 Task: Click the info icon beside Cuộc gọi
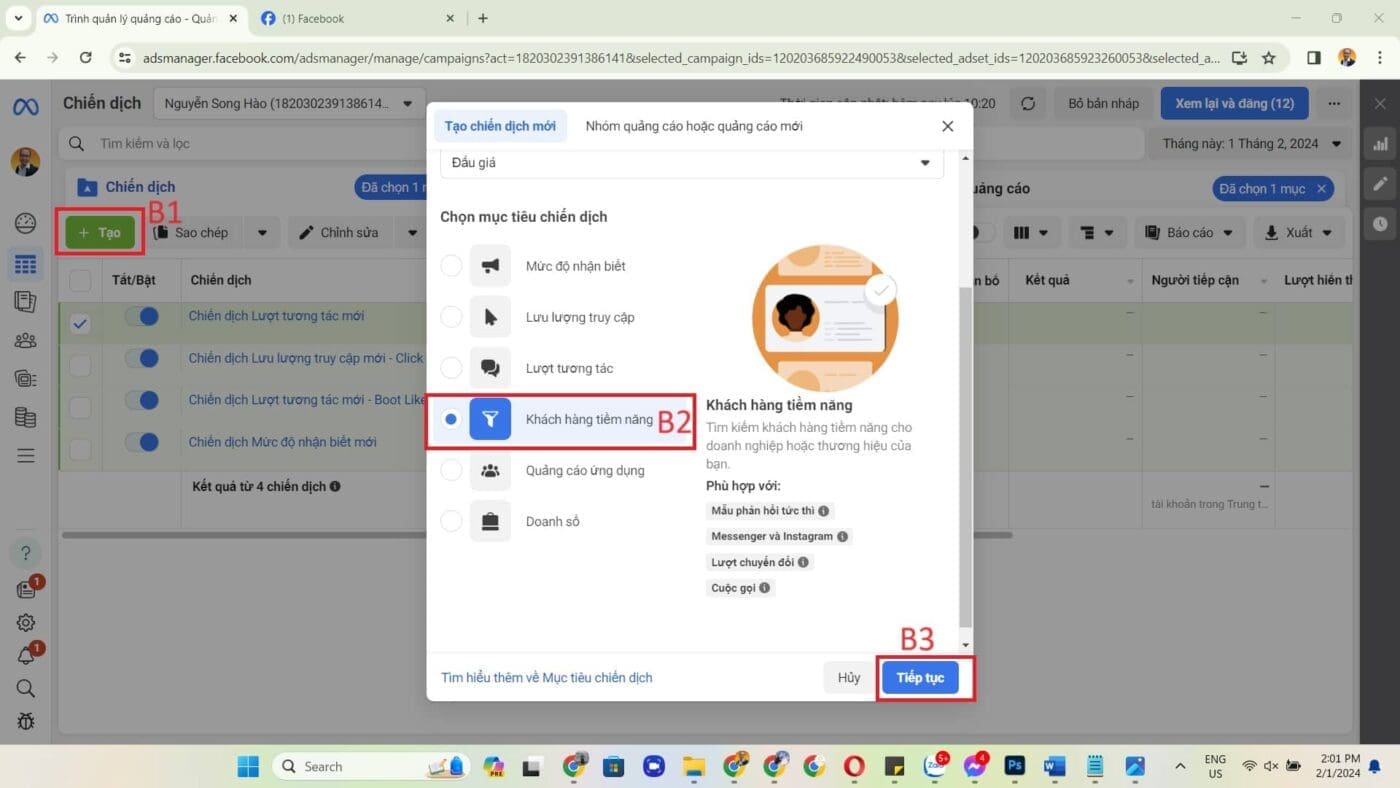click(765, 588)
